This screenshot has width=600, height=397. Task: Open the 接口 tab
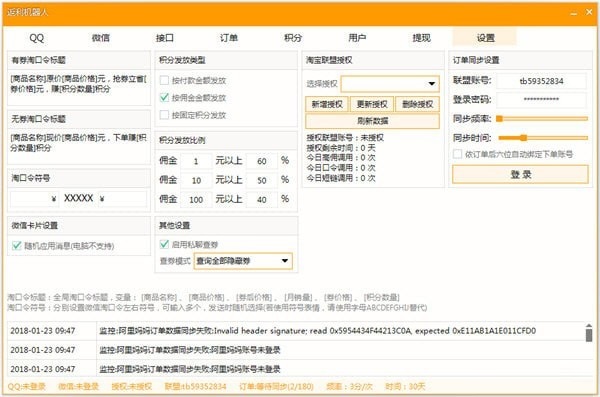point(165,38)
